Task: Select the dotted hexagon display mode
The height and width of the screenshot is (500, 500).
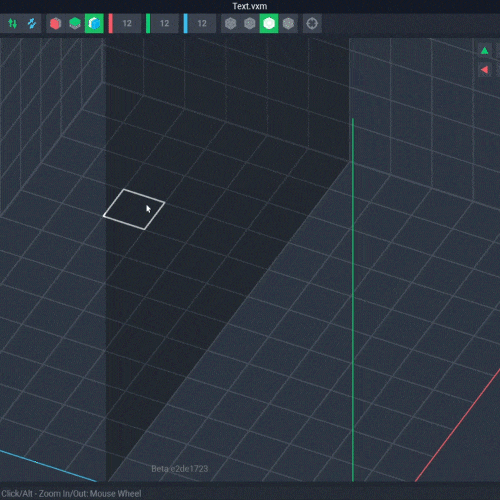Action: [x=288, y=24]
